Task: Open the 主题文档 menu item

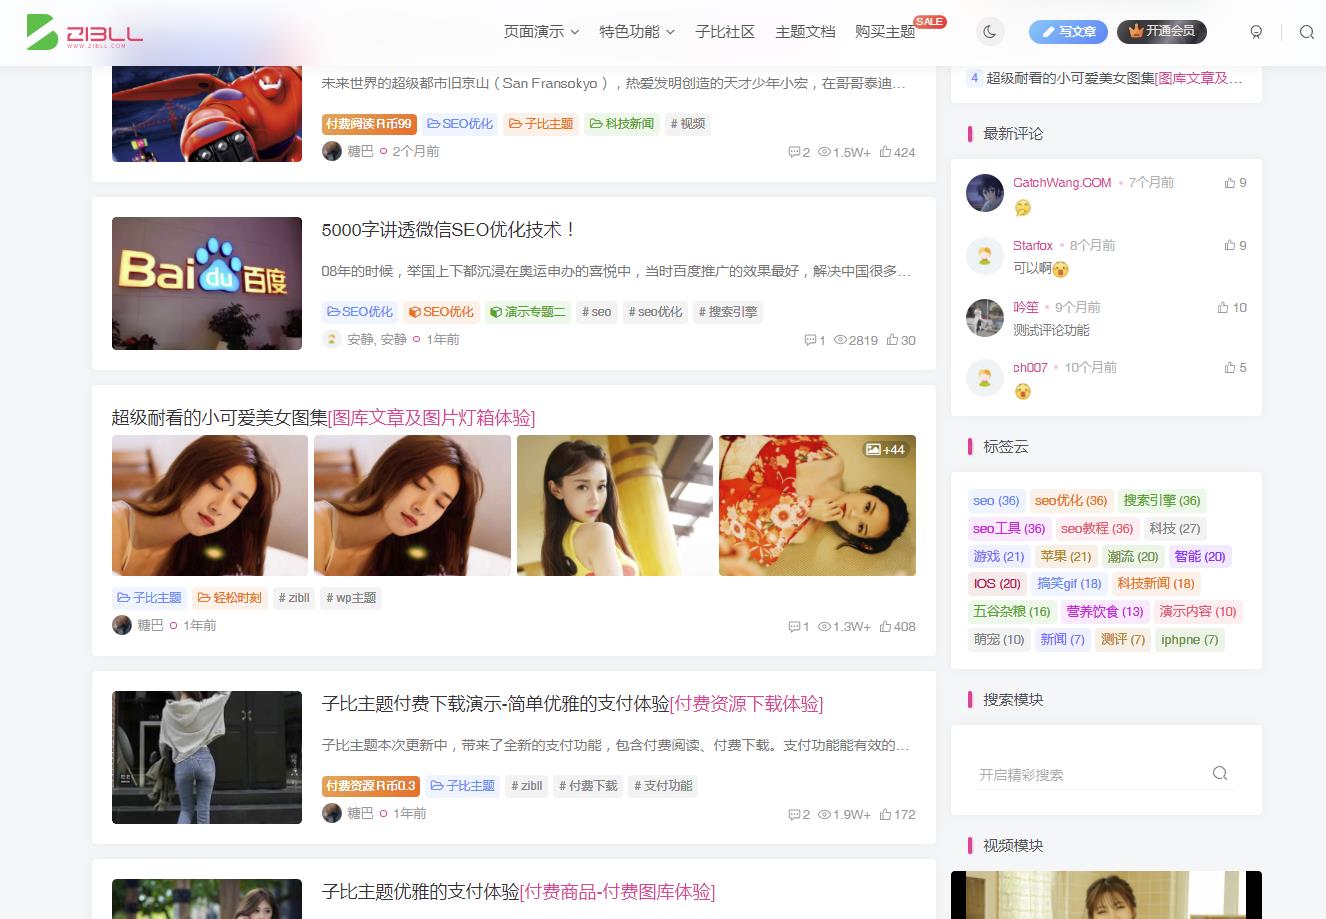Action: coord(805,32)
